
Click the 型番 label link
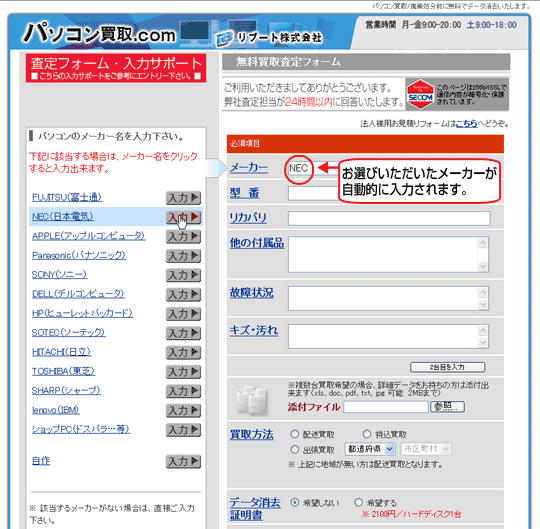tap(245, 193)
